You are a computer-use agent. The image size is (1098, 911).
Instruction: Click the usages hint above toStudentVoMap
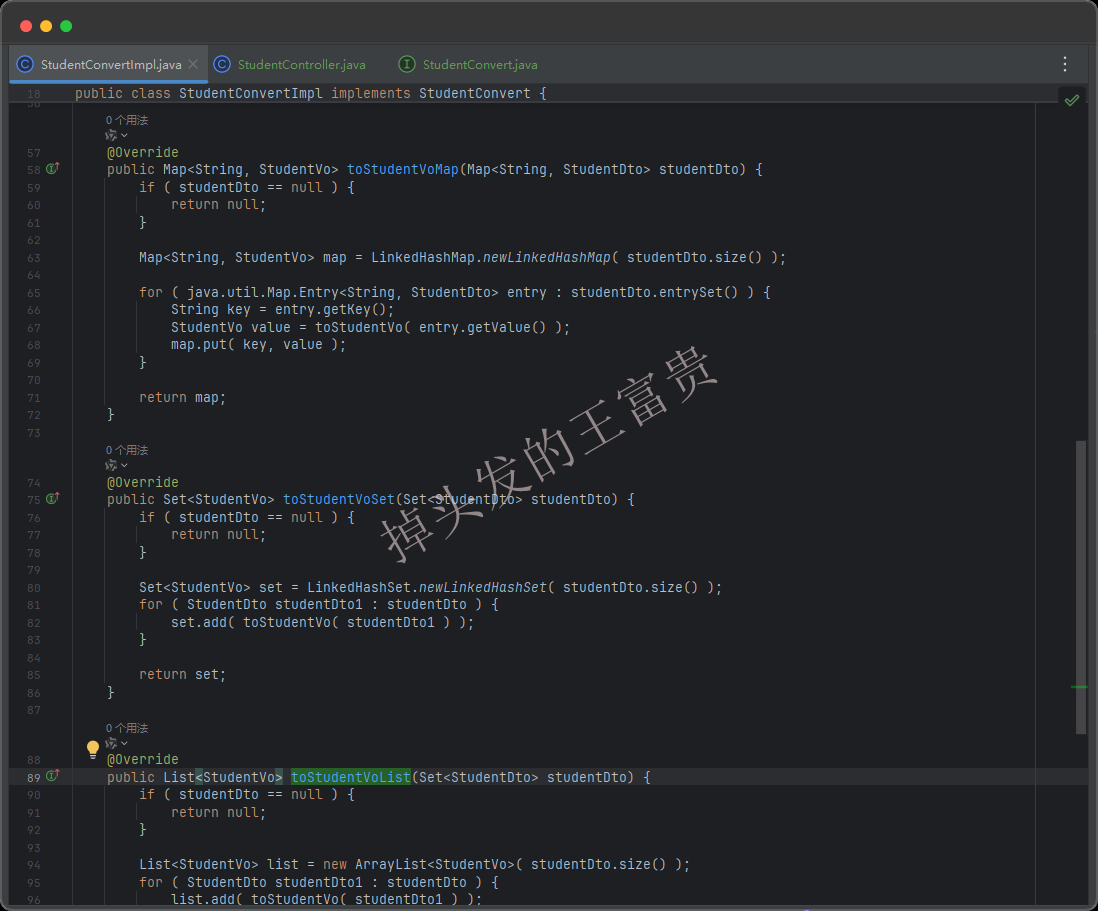tap(127, 120)
